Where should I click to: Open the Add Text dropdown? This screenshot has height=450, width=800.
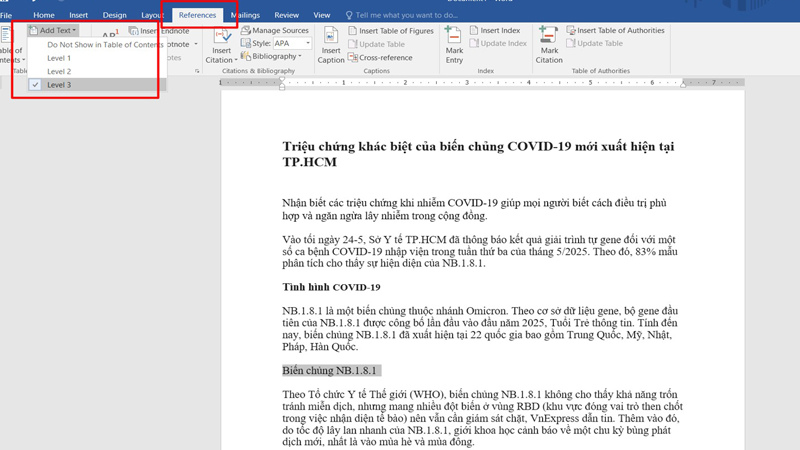pos(53,30)
